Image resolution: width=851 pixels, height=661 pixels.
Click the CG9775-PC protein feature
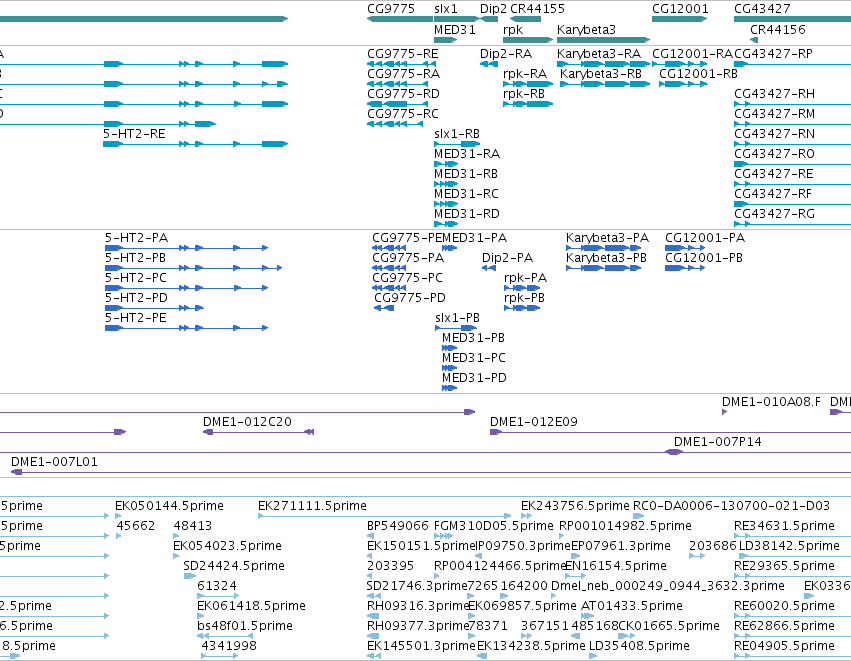click(389, 288)
